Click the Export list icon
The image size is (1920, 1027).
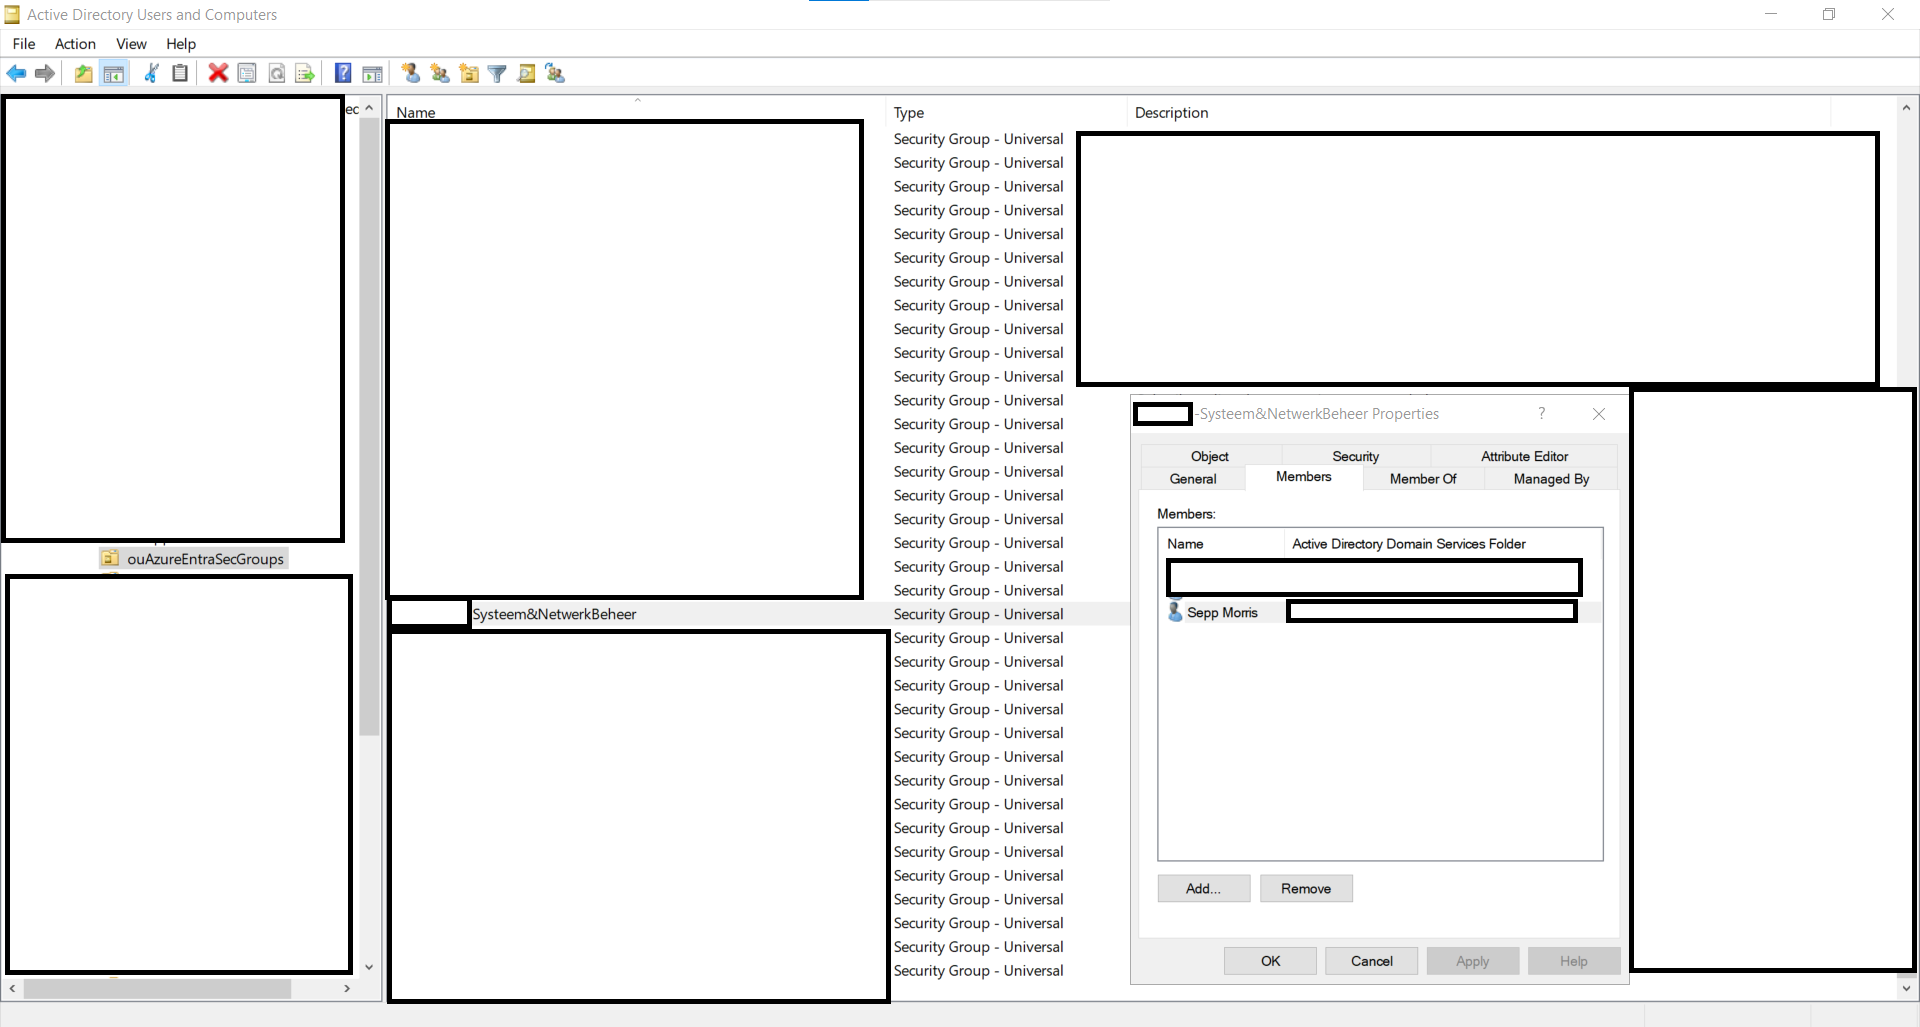tap(305, 73)
